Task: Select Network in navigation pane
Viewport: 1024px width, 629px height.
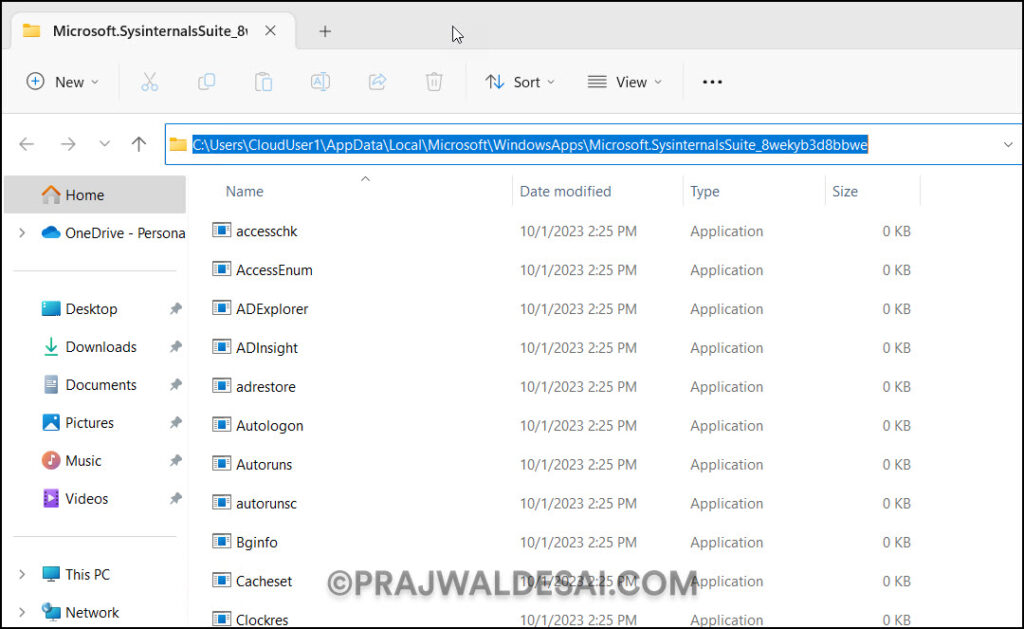Action: pos(92,612)
